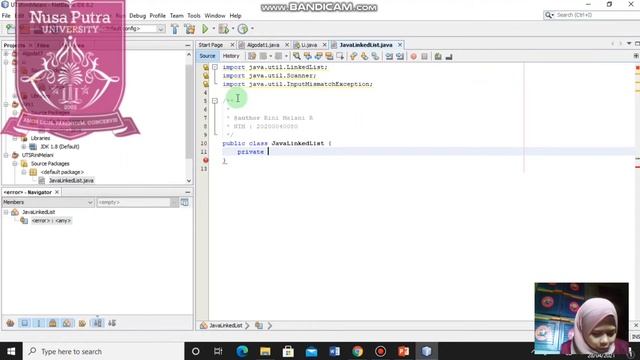
Task: Select <default package> in Projects tree
Action: click(x=62, y=172)
